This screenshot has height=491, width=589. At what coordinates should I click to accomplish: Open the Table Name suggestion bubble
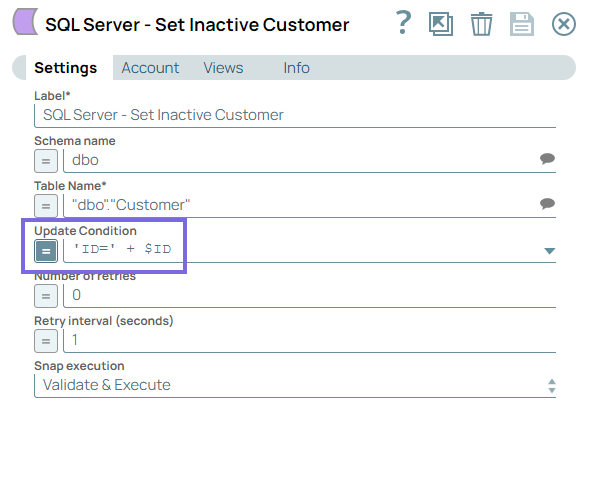547,204
